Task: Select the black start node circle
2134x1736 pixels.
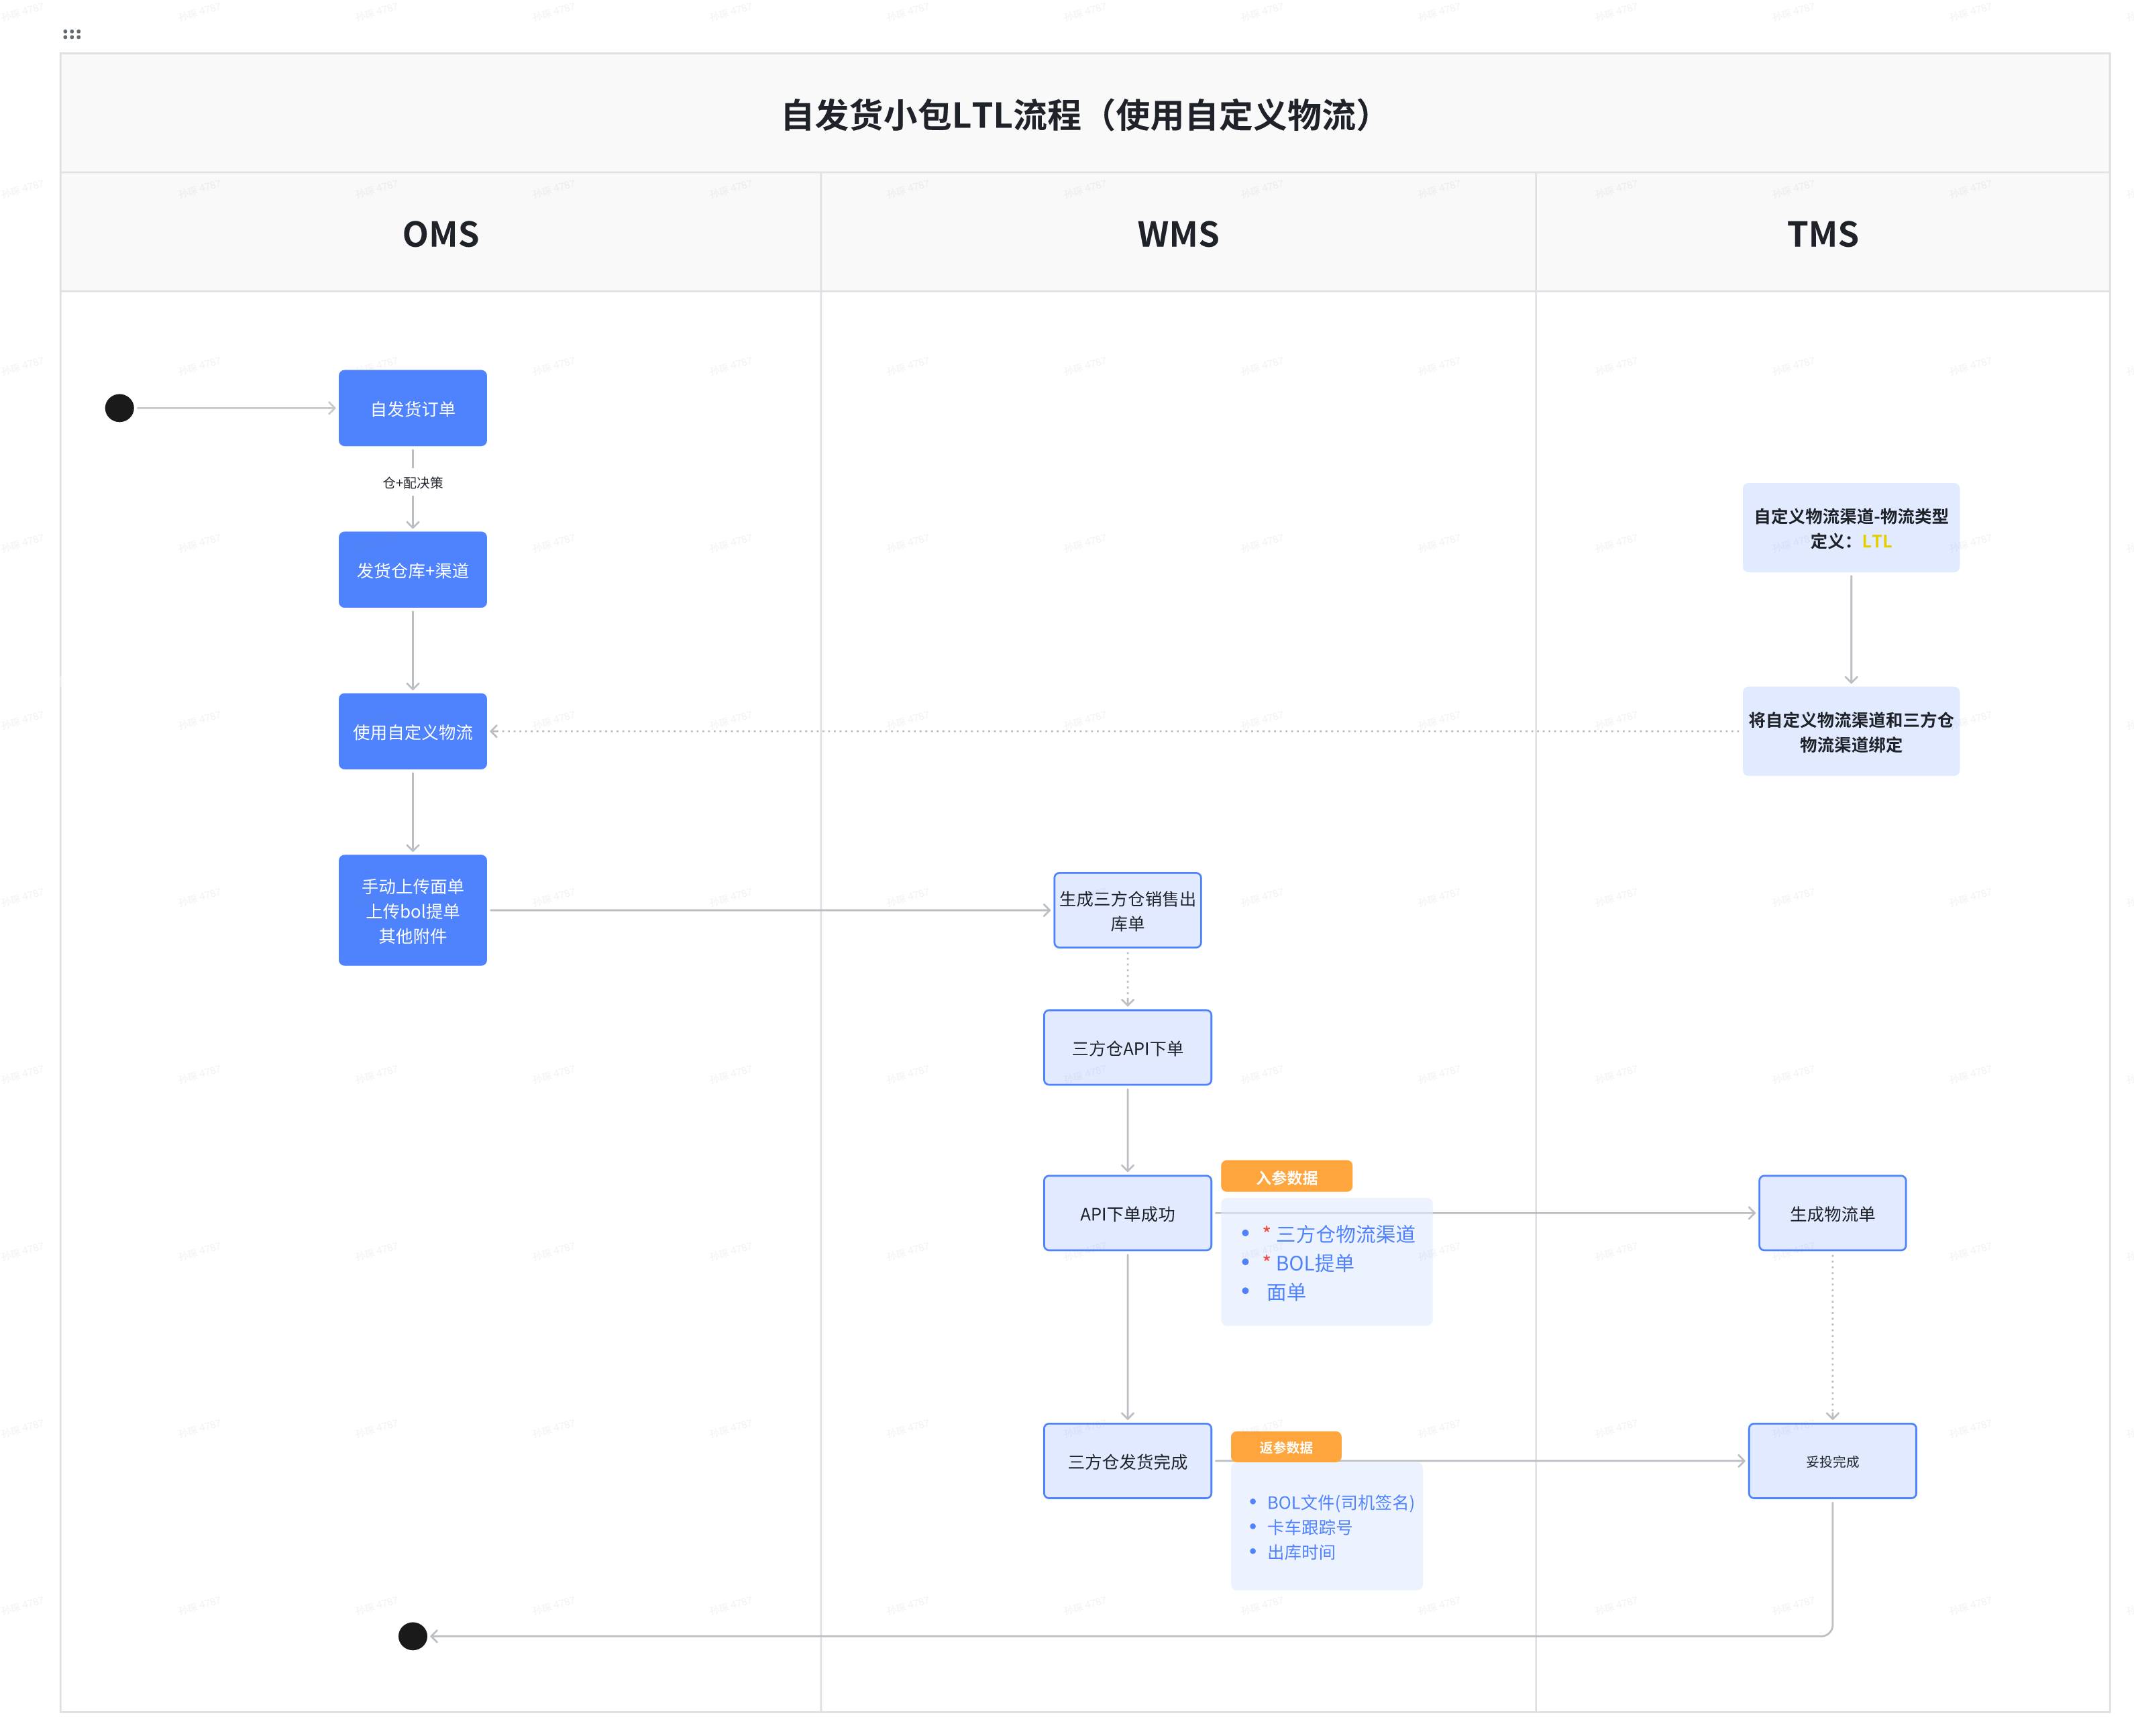Action: click(x=119, y=408)
